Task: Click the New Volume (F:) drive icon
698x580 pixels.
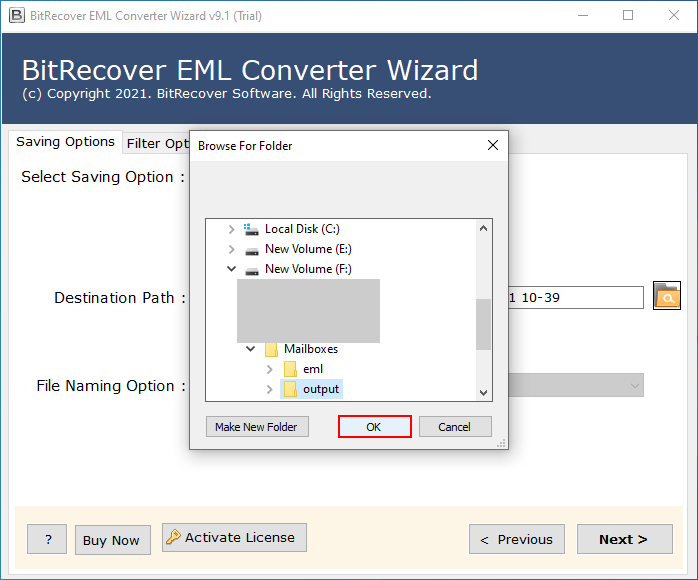Action: click(252, 270)
